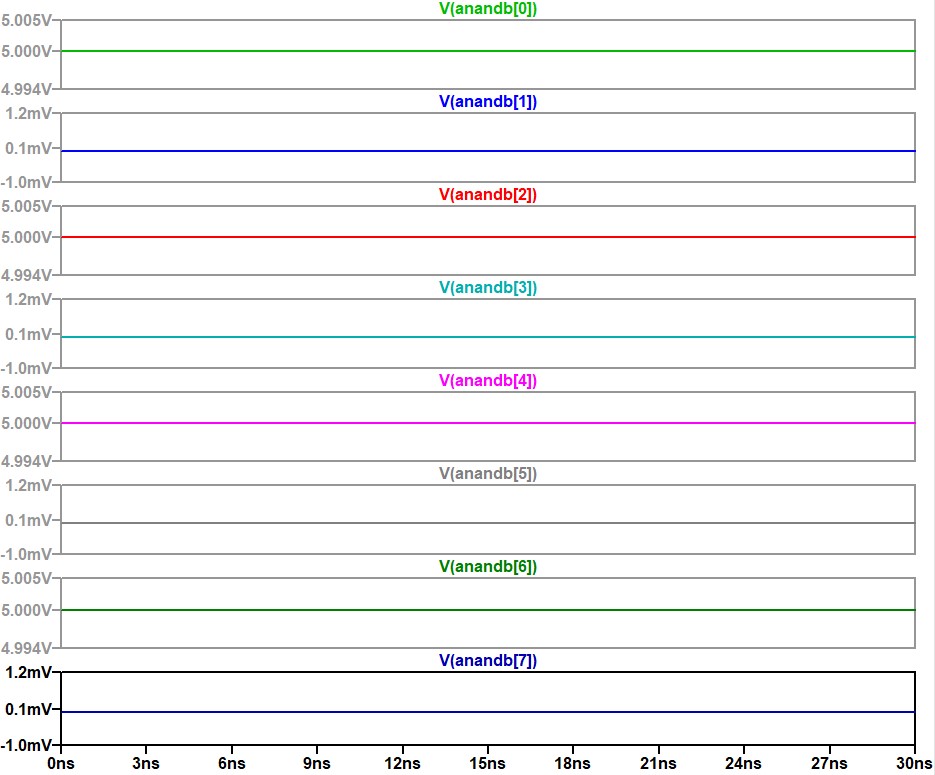935x775 pixels.
Task: Click the 6ns time axis label
Action: (x=231, y=764)
